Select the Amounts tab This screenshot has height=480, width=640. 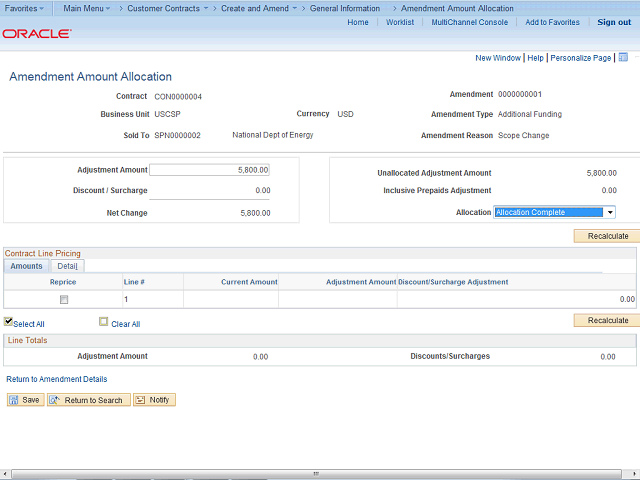click(x=26, y=266)
